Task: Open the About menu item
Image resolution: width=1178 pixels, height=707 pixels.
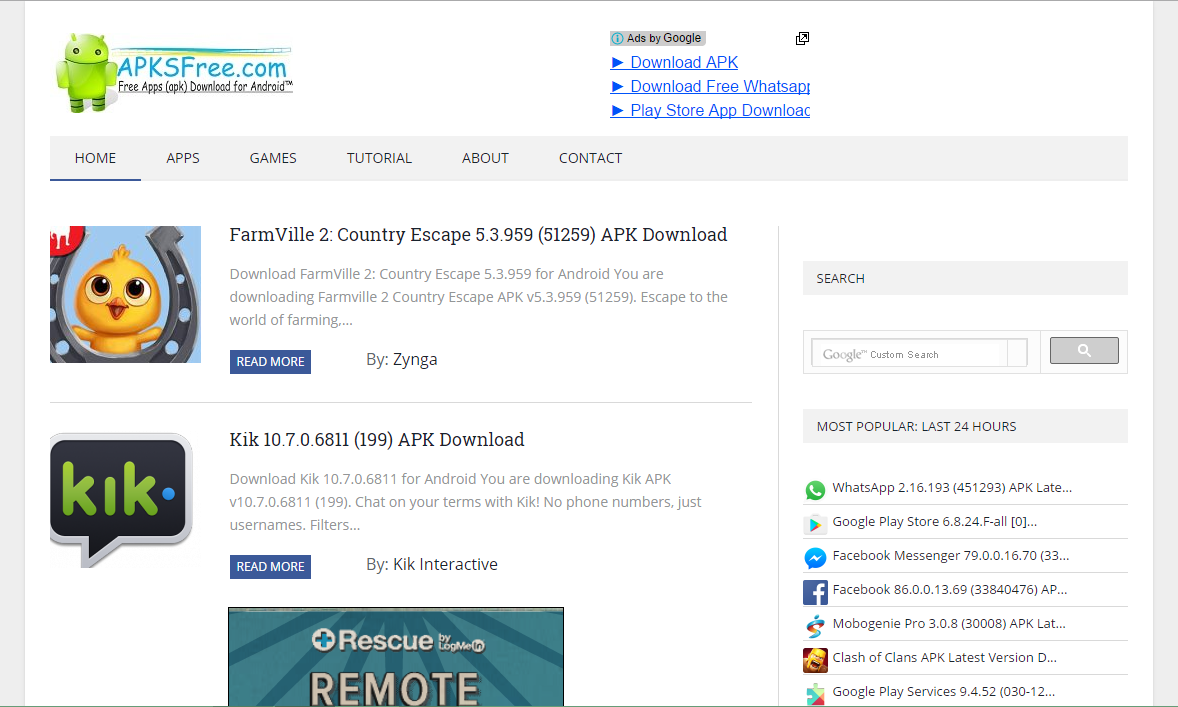Action: point(485,159)
